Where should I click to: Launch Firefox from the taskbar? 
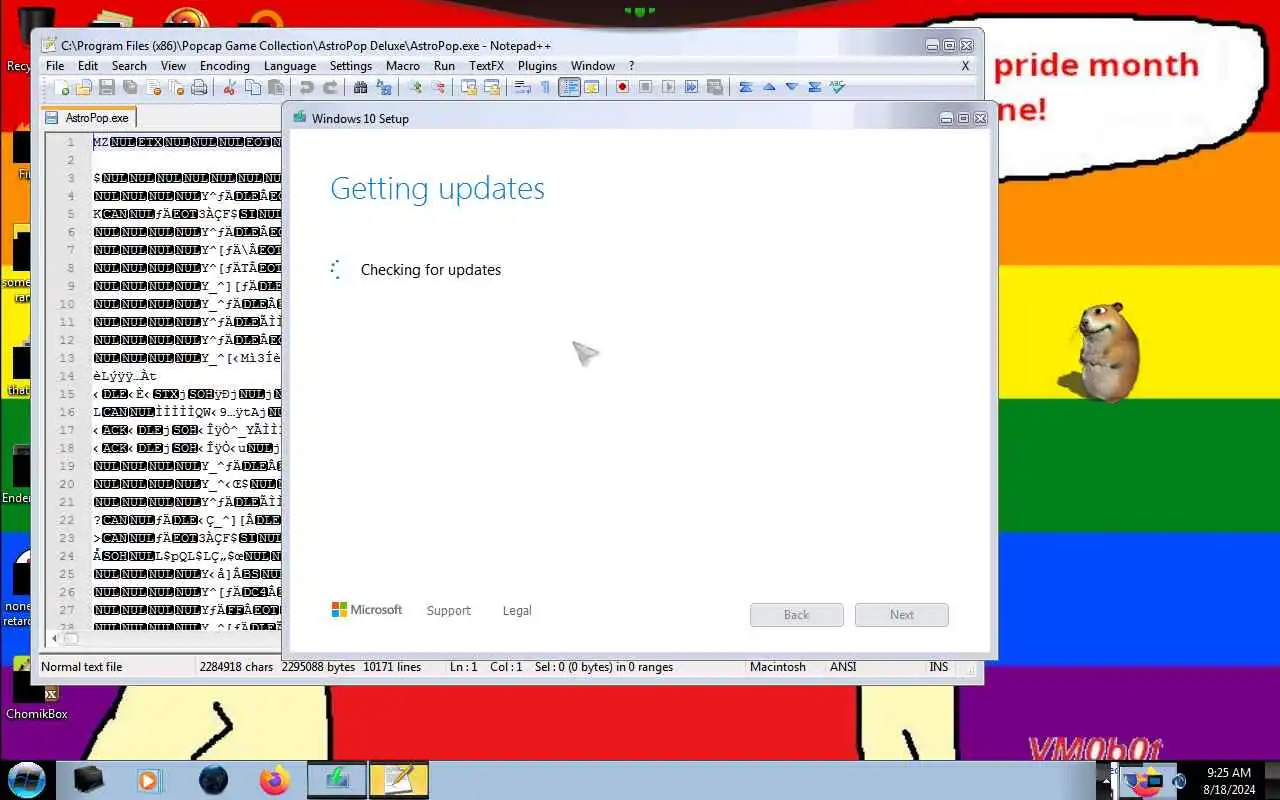point(274,780)
